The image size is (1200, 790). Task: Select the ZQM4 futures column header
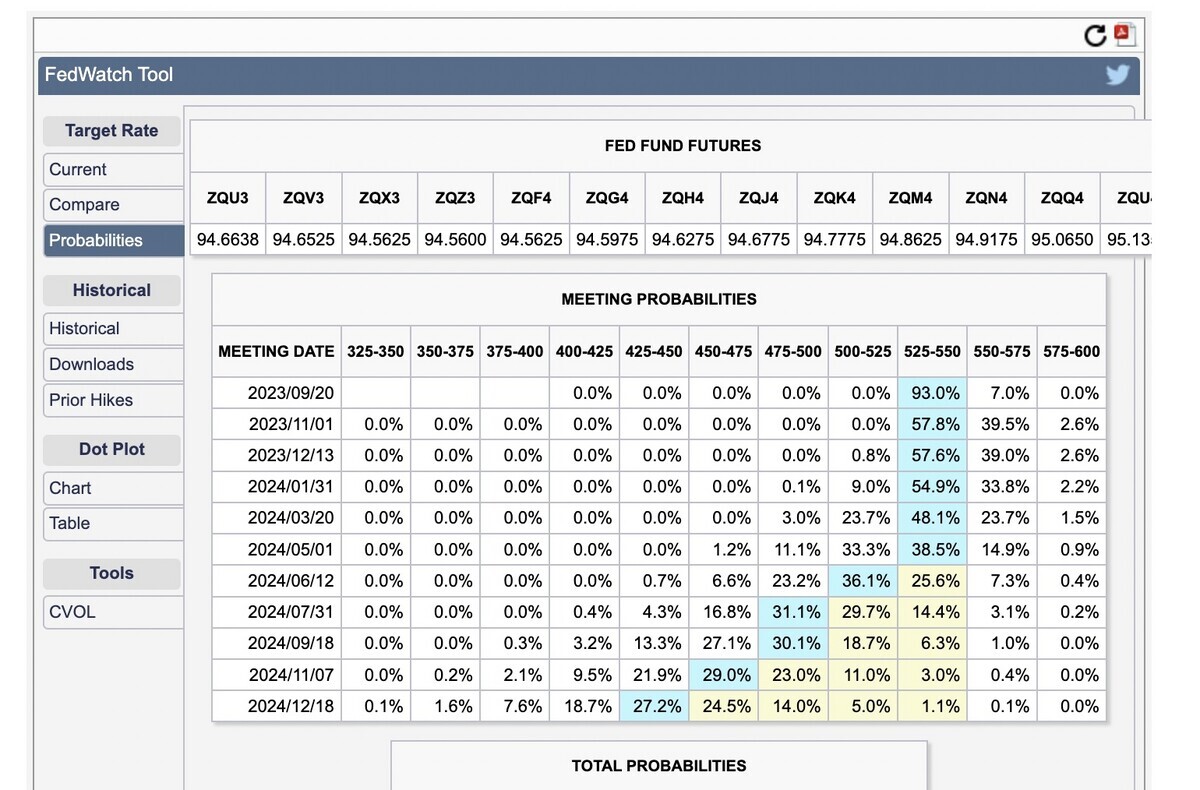pyautogui.click(x=910, y=198)
